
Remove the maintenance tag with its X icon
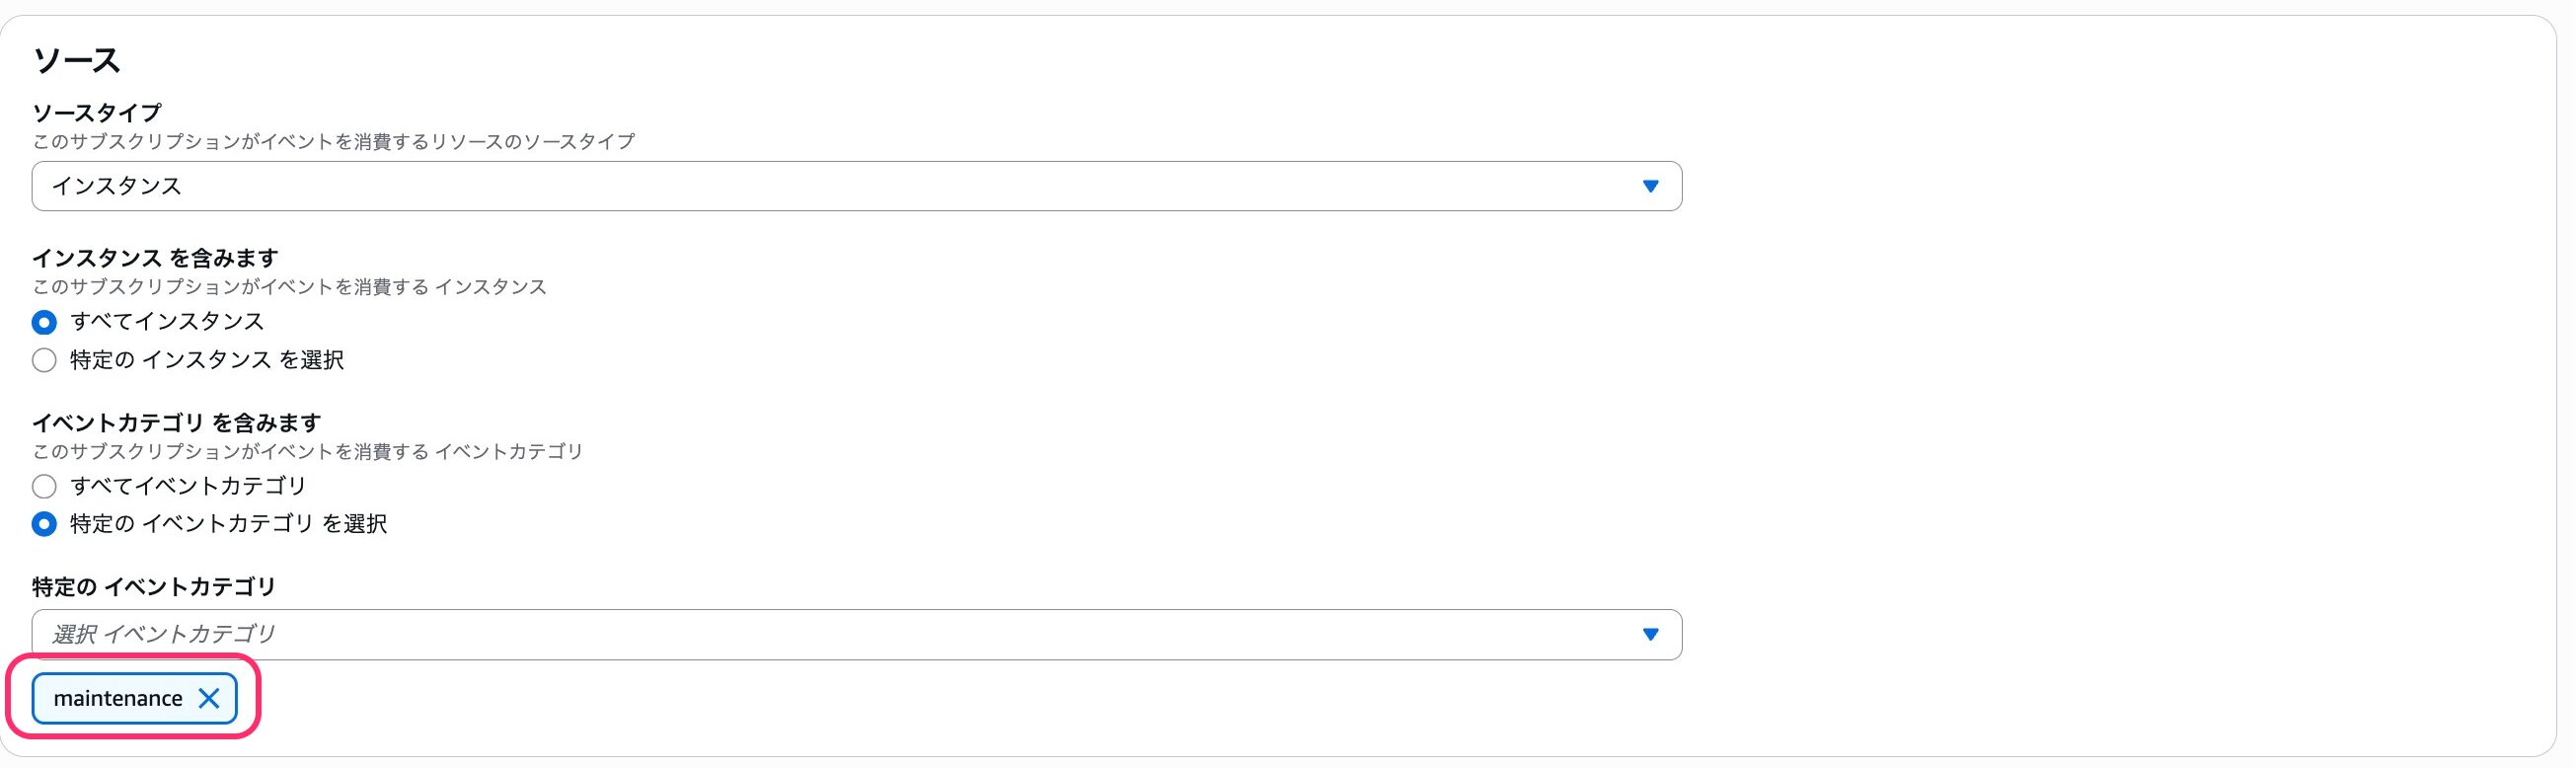pos(209,698)
